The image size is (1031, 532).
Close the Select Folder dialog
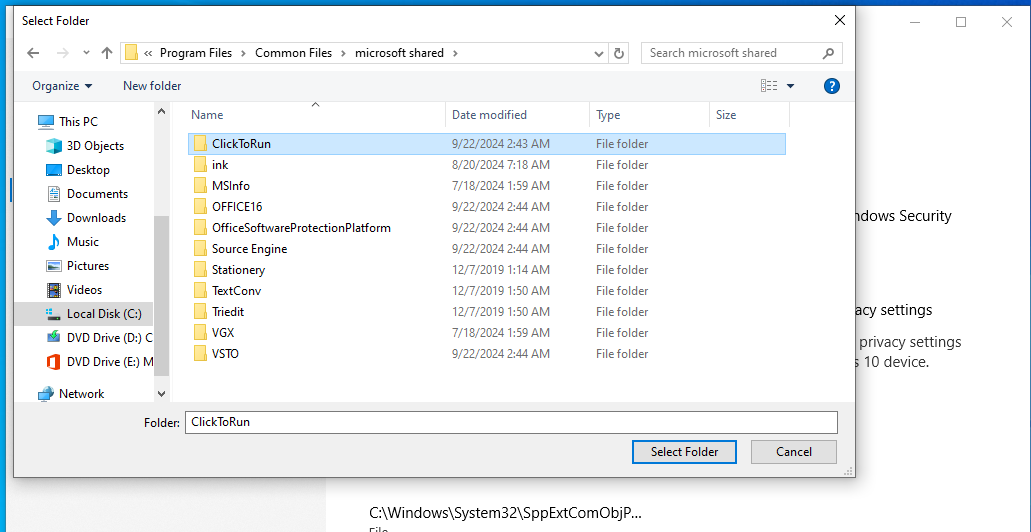click(x=840, y=20)
